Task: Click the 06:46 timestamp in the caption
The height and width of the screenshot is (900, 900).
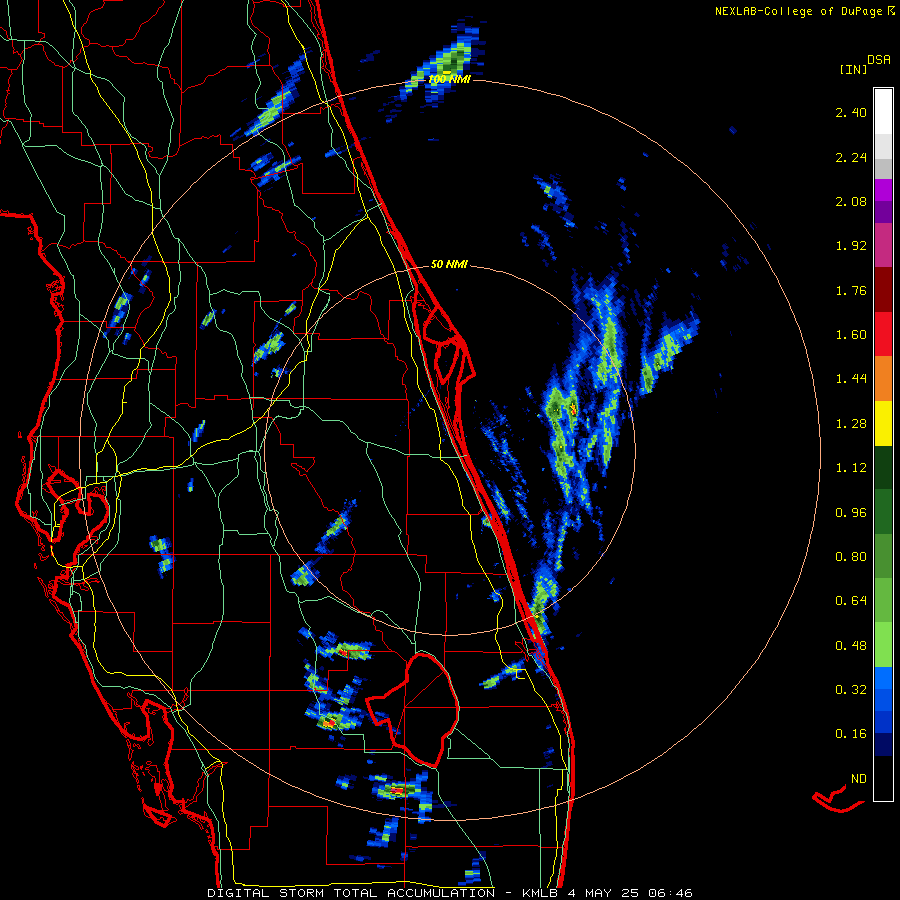Action: [670, 893]
